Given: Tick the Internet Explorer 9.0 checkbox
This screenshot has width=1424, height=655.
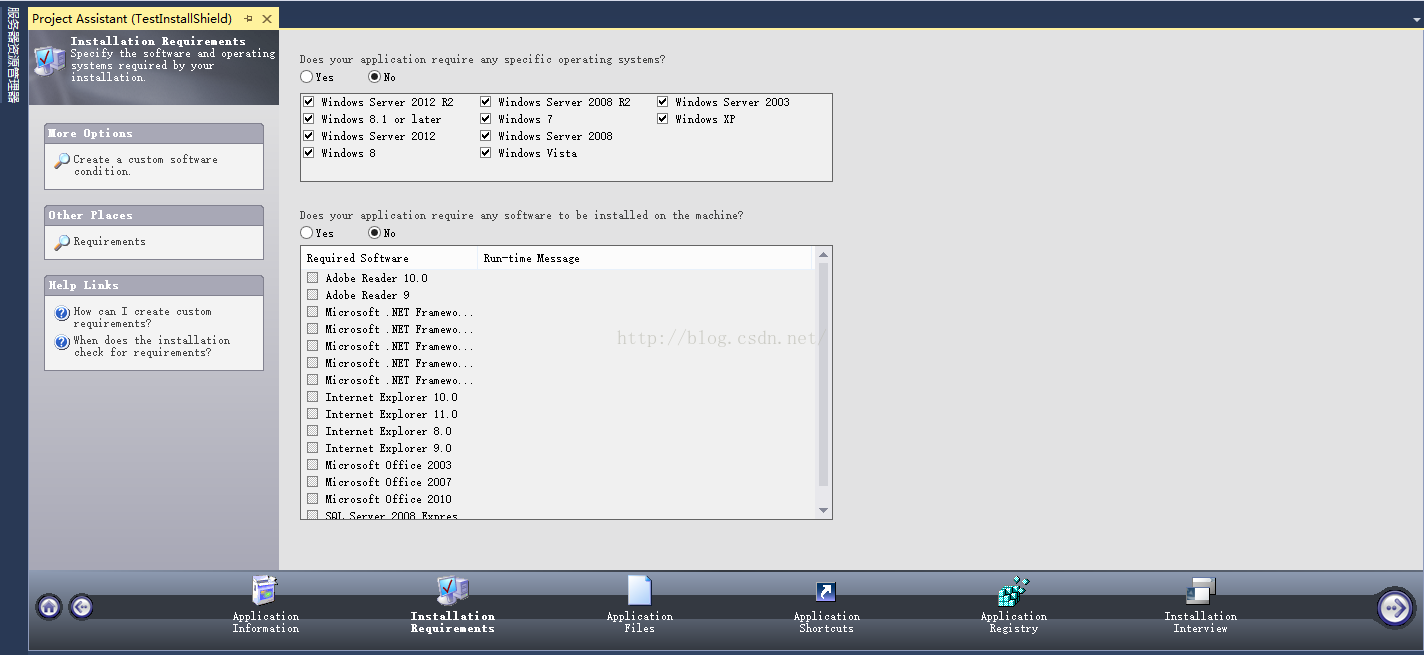Looking at the screenshot, I should point(313,448).
